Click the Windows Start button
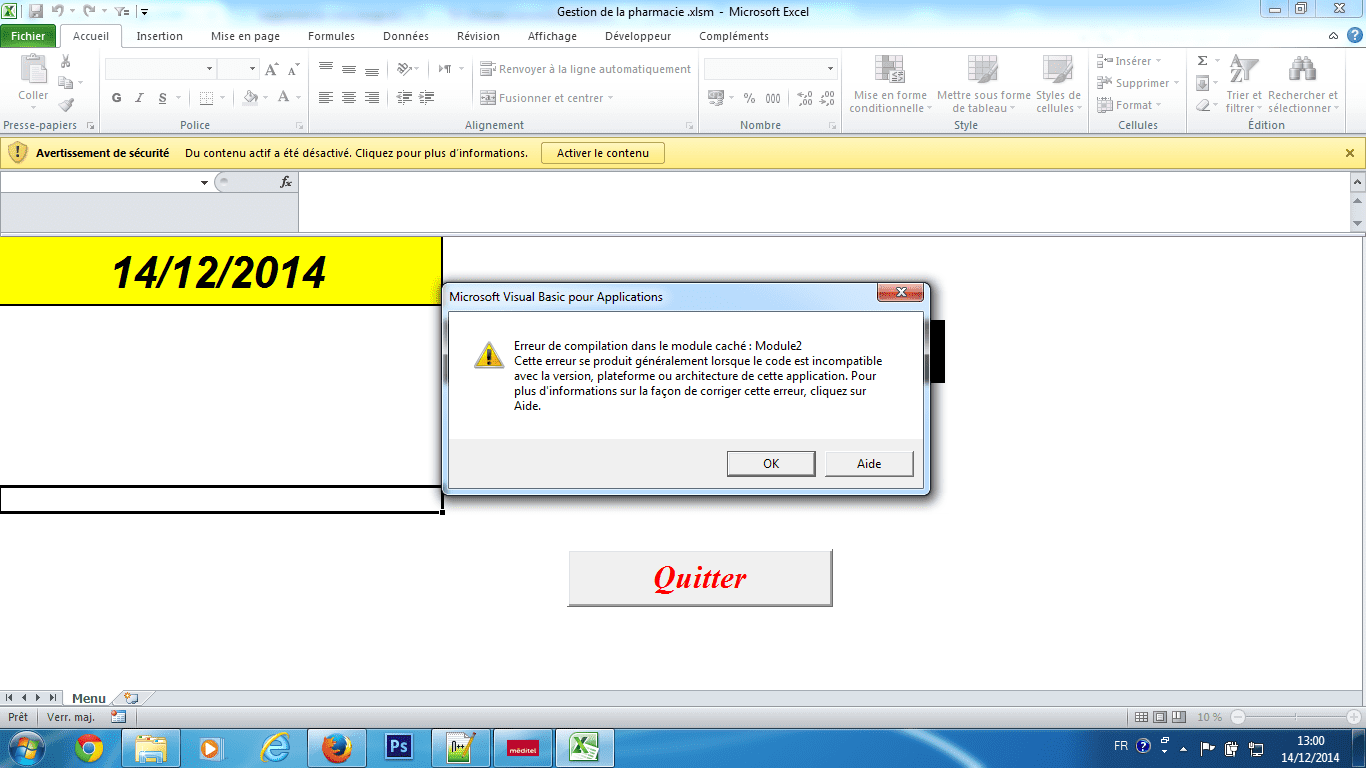The image size is (1366, 768). click(x=24, y=747)
